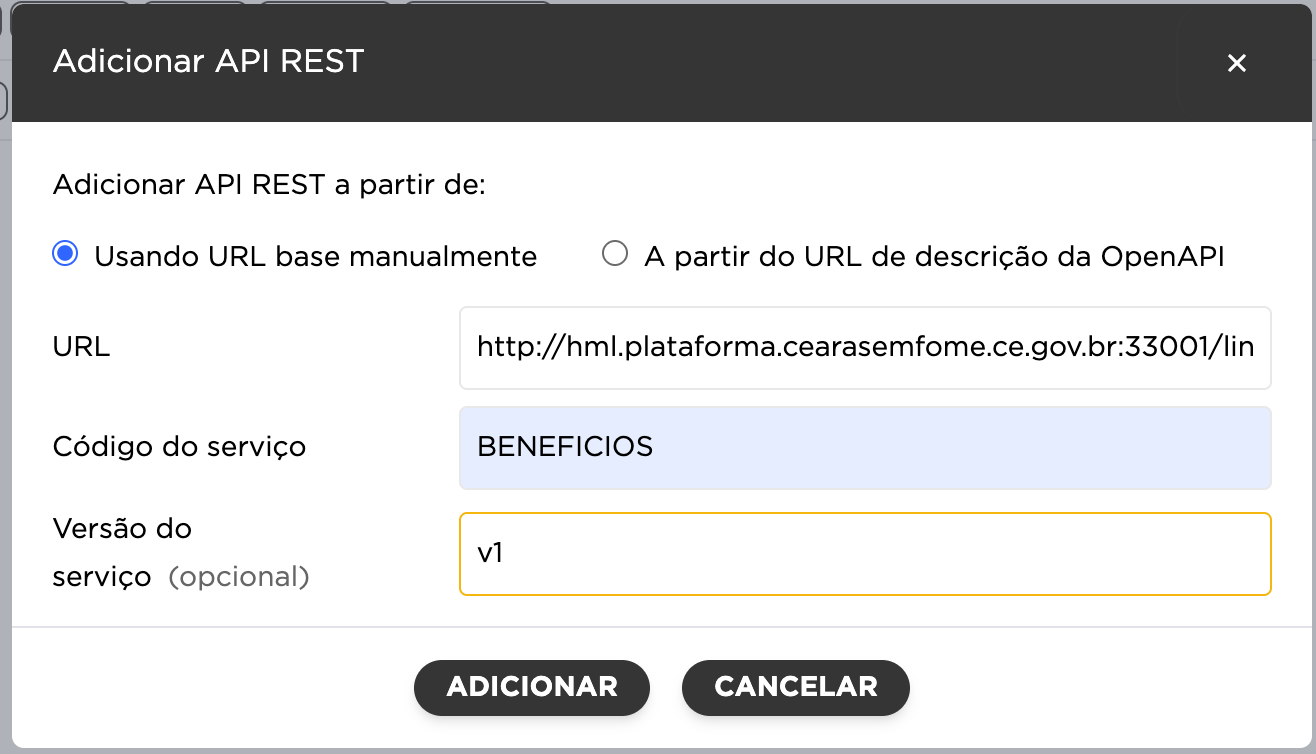Click the 'Adicionar API REST' dialog title
Screen dimensions: 1316x754
(x=208, y=61)
